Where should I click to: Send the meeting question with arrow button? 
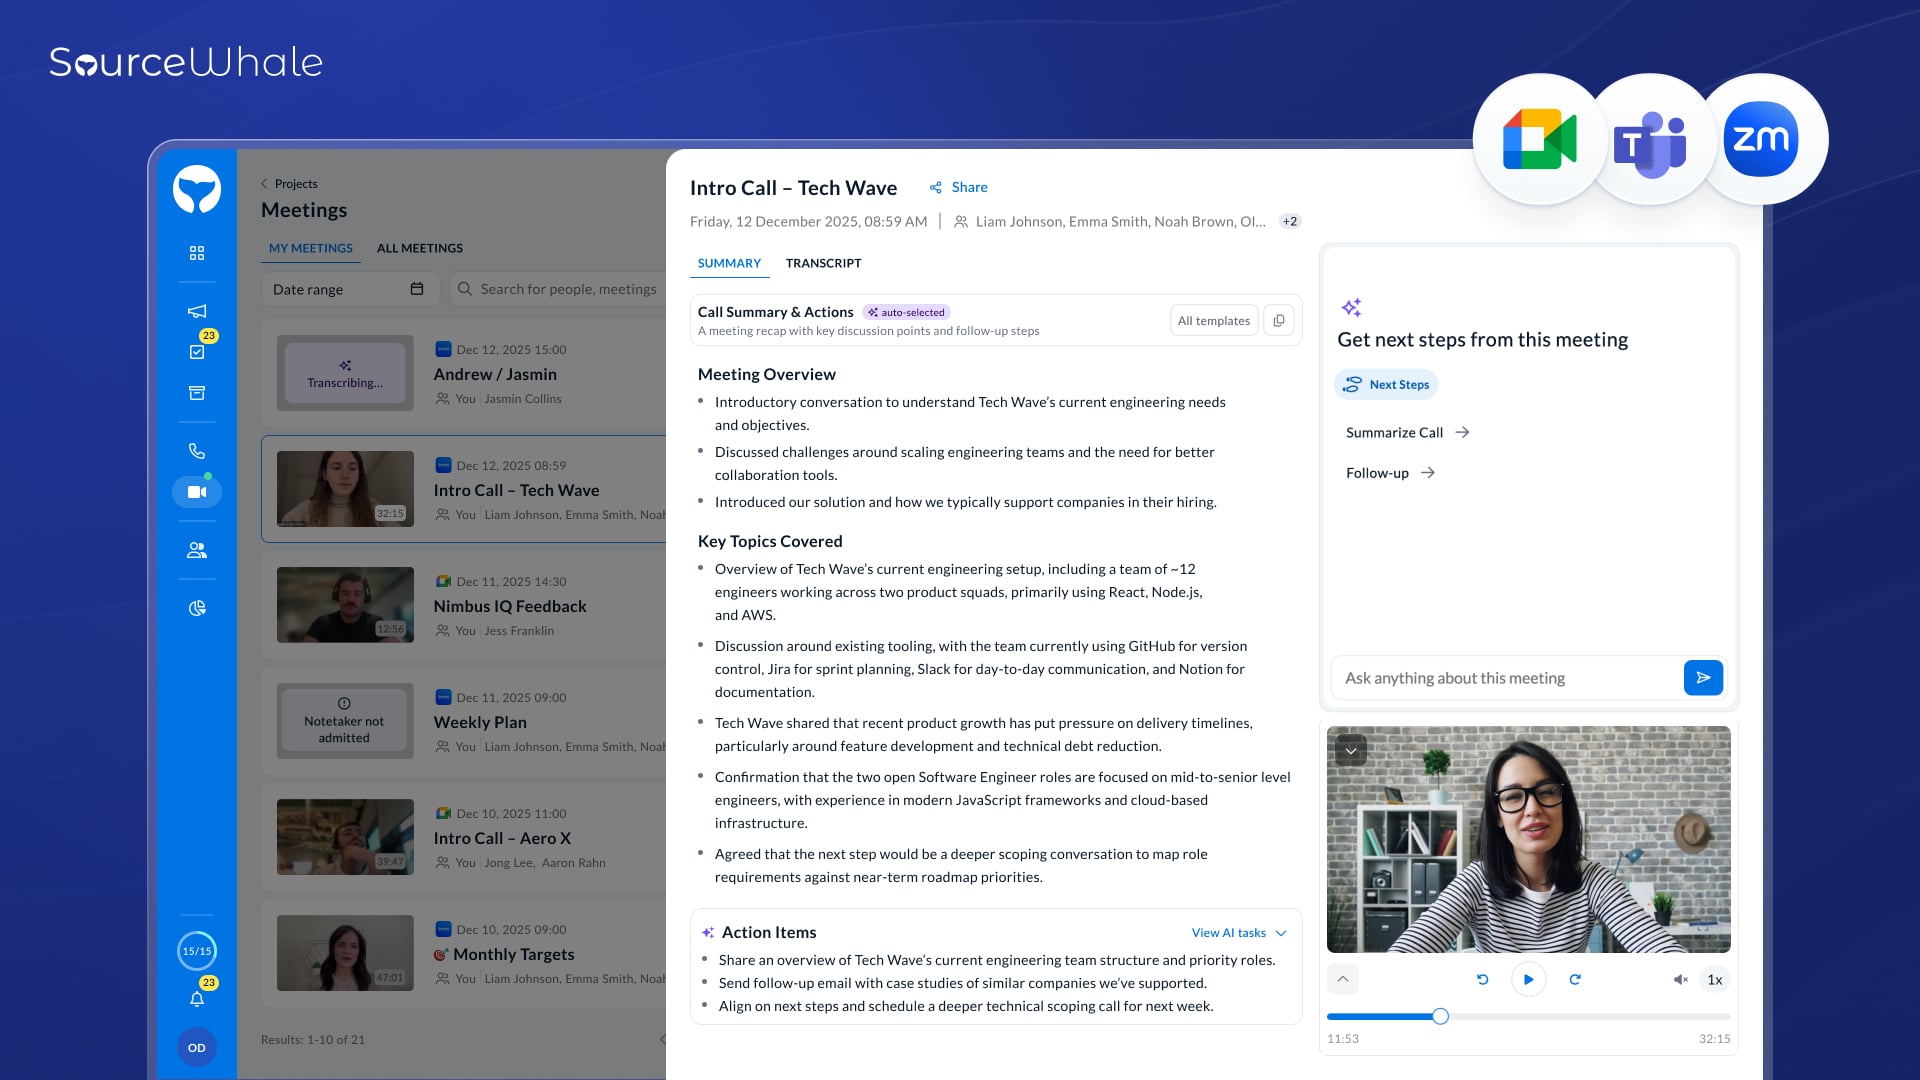click(1702, 678)
